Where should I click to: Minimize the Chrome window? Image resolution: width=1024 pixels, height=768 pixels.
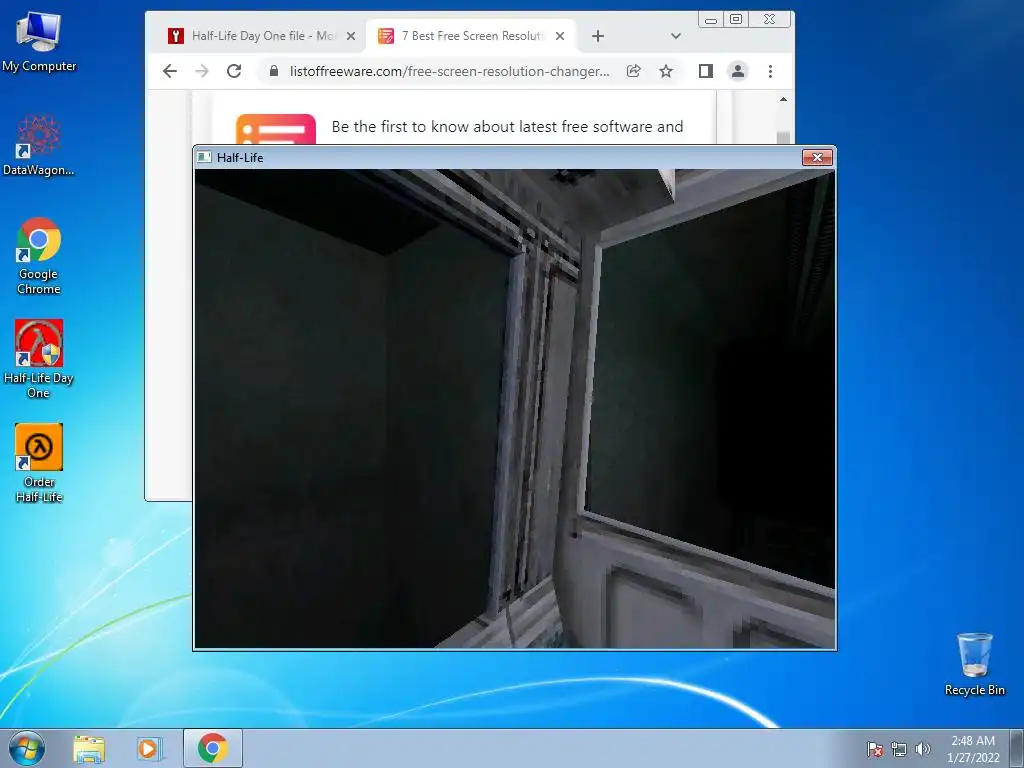[x=711, y=20]
